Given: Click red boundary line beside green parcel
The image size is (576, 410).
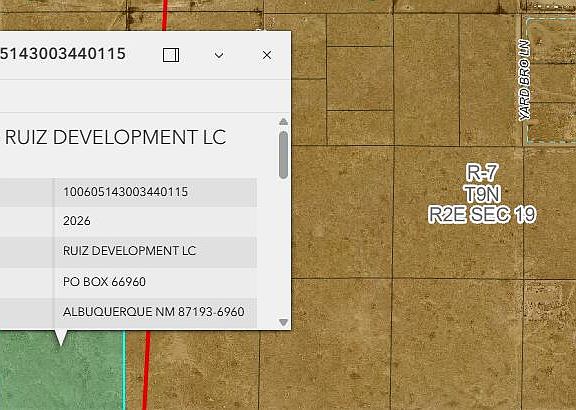Looking at the screenshot, I should (146, 369).
